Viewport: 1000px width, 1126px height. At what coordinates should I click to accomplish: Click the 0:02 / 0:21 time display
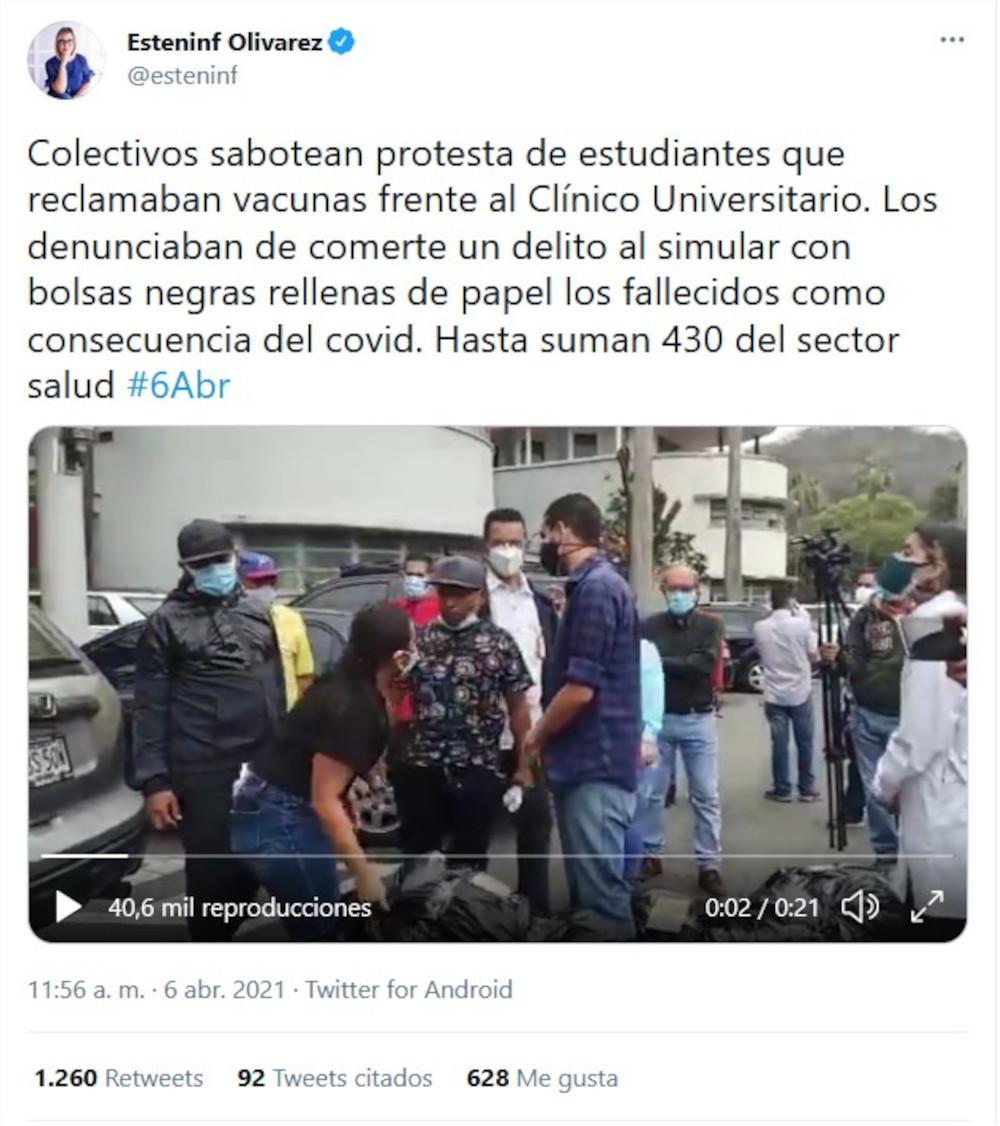click(x=762, y=908)
